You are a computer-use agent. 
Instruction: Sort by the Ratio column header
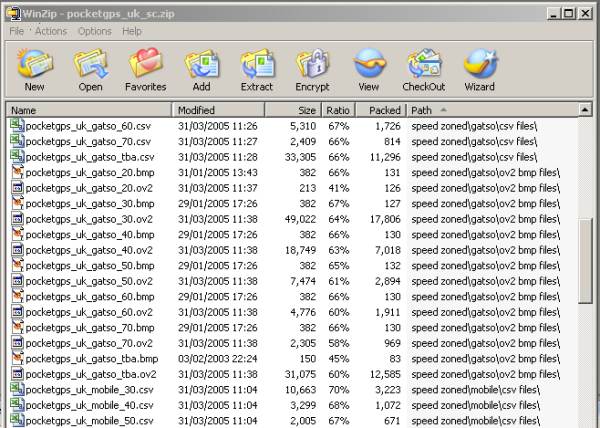click(338, 110)
